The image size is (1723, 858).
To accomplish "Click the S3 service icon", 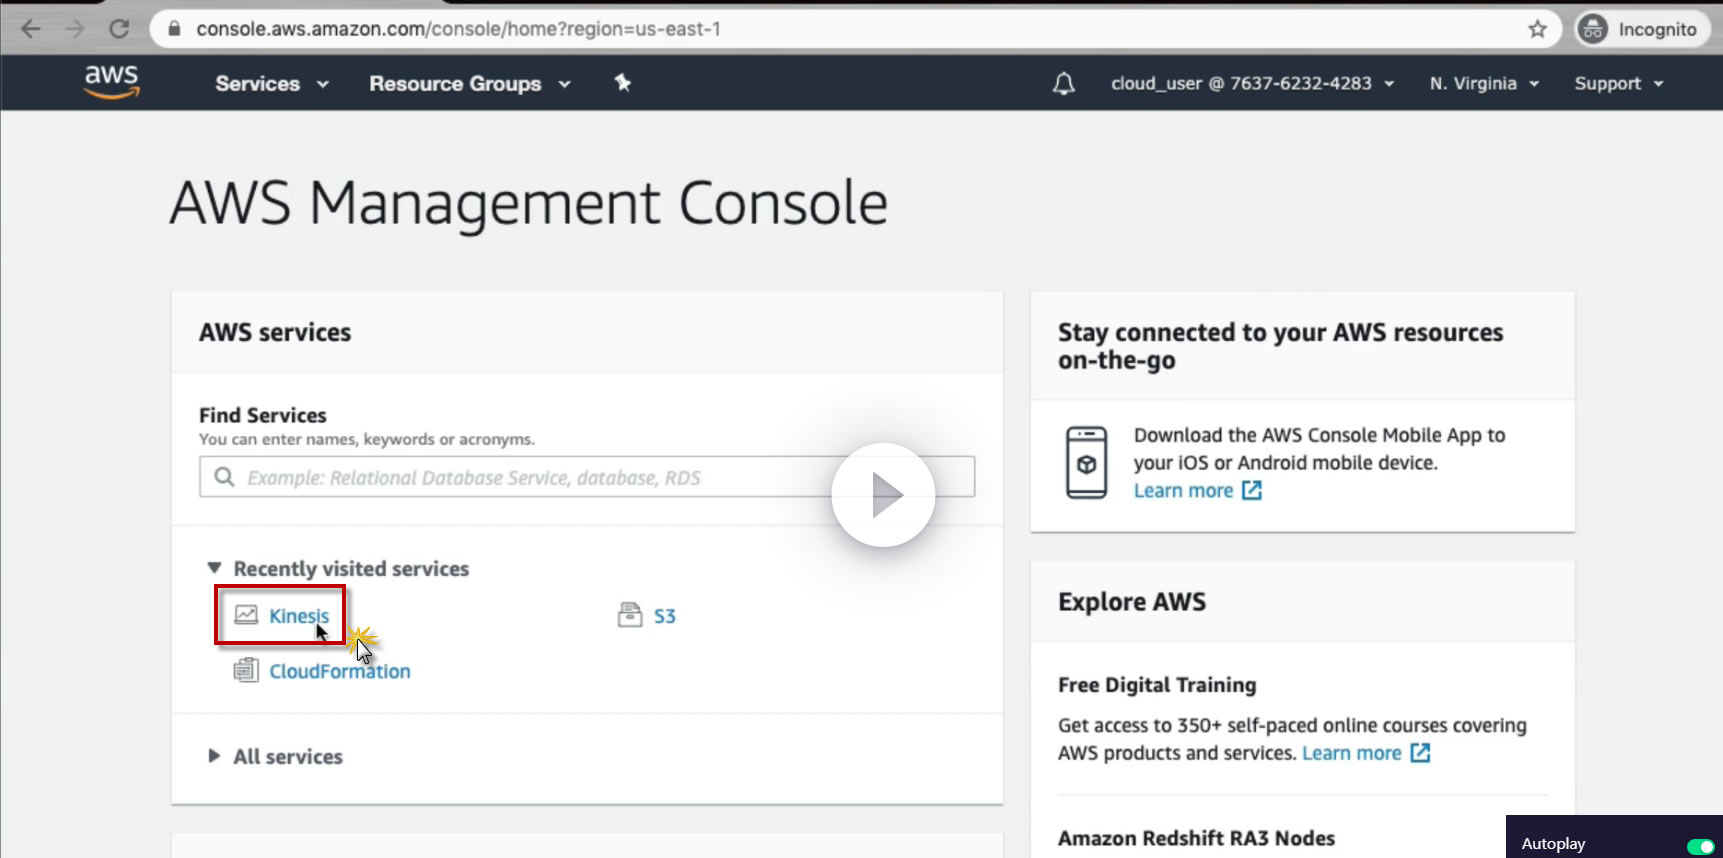I will tap(629, 615).
